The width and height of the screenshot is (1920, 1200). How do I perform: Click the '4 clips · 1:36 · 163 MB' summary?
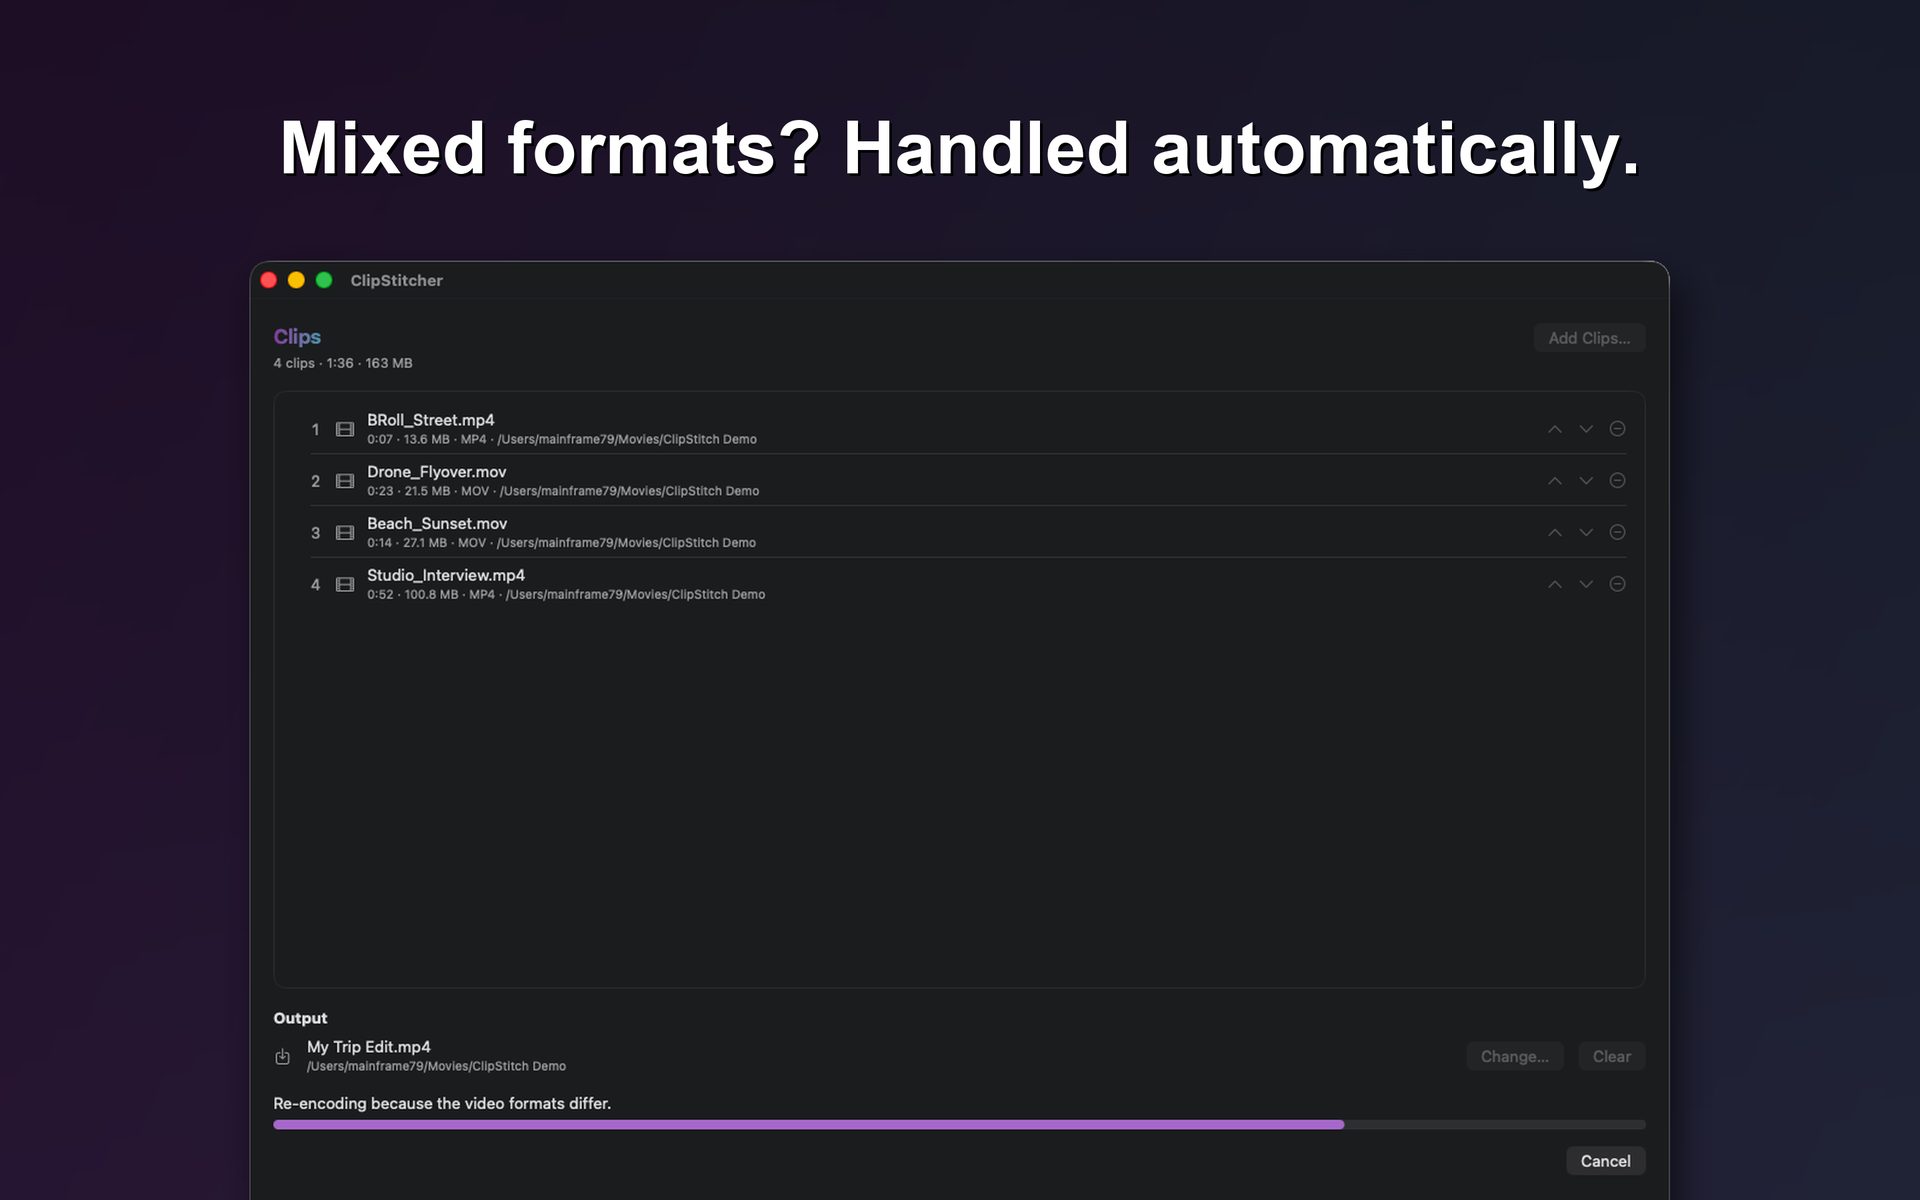(343, 363)
